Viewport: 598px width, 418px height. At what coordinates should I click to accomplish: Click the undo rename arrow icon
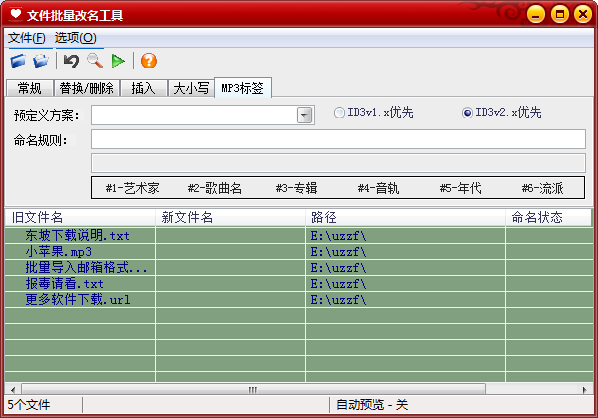tap(71, 61)
